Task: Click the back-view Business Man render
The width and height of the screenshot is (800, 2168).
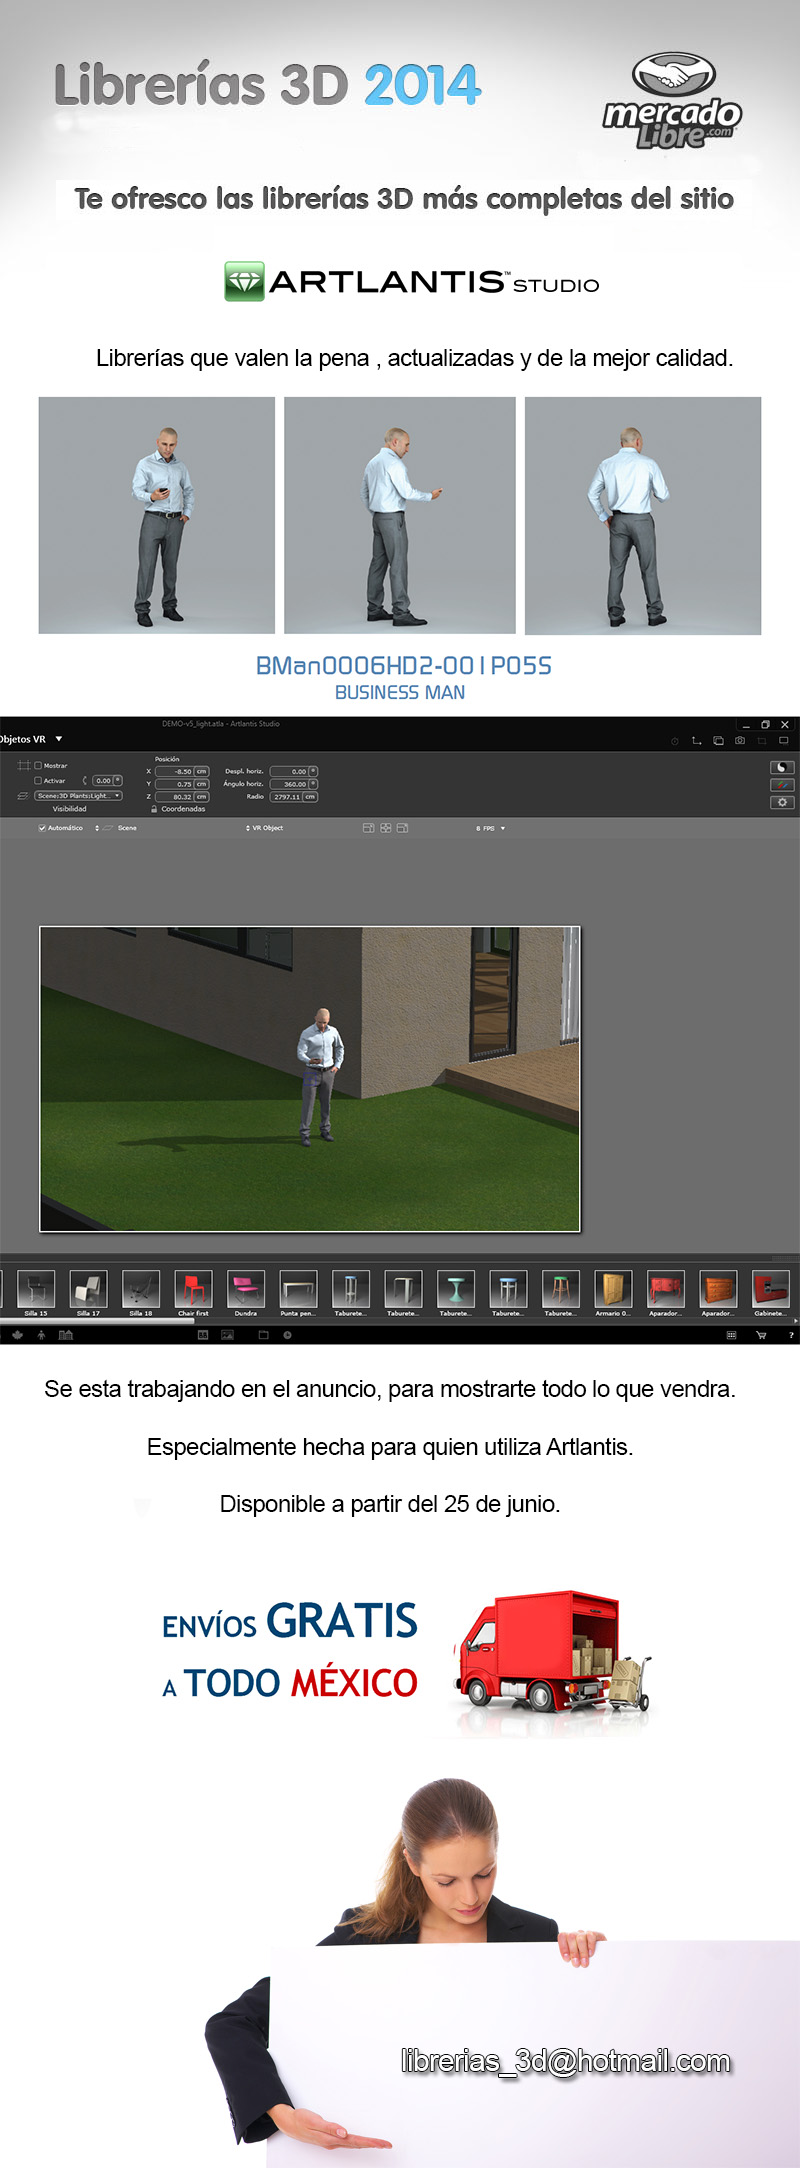Action: 643,515
